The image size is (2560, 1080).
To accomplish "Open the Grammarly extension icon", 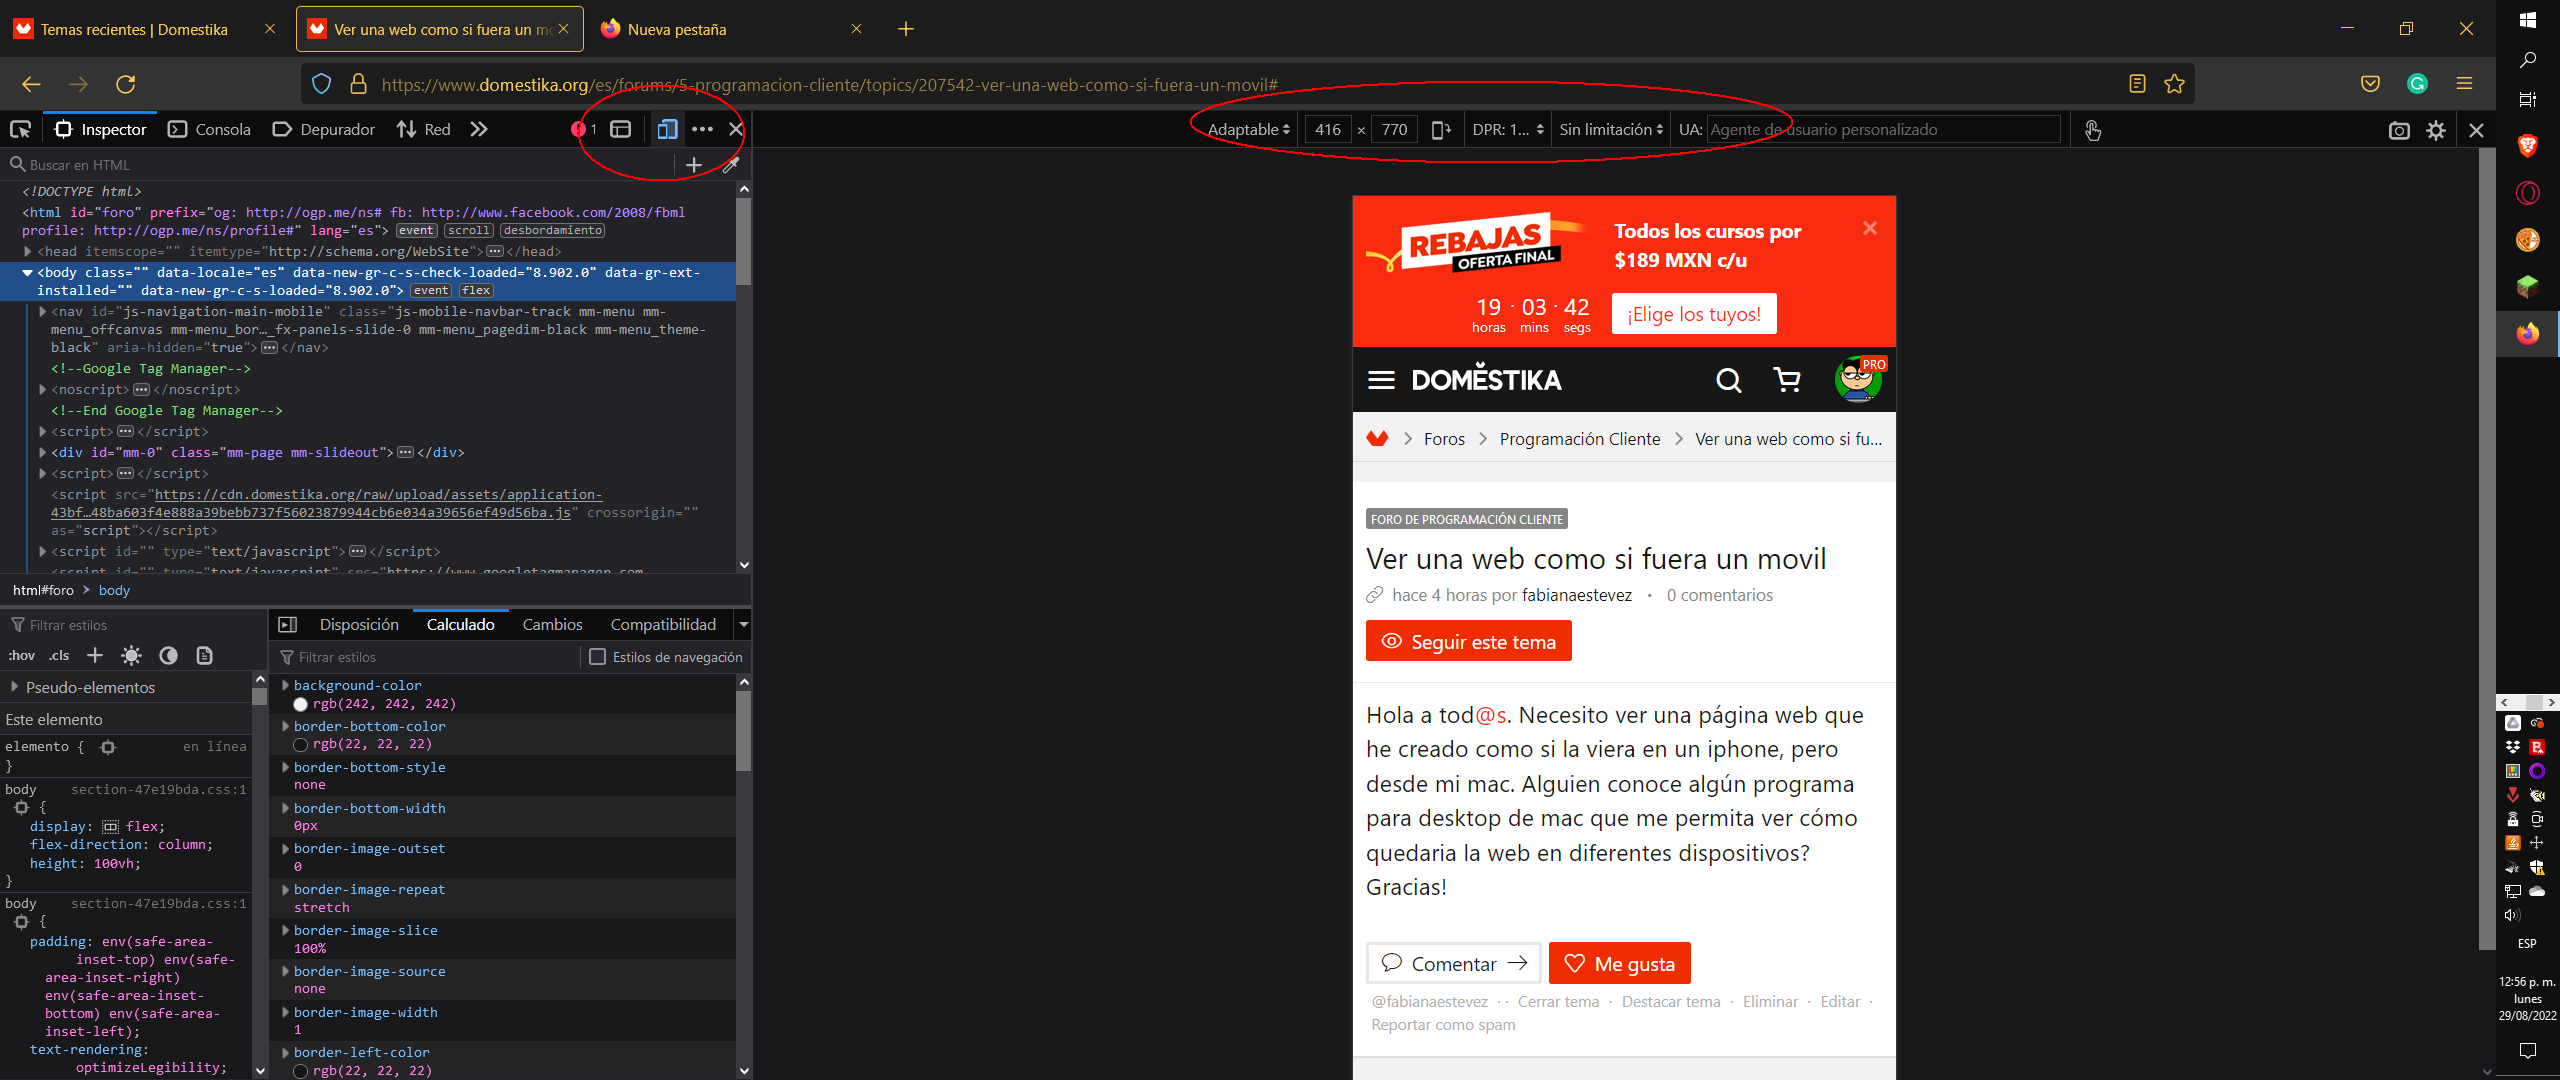I will (x=2417, y=84).
